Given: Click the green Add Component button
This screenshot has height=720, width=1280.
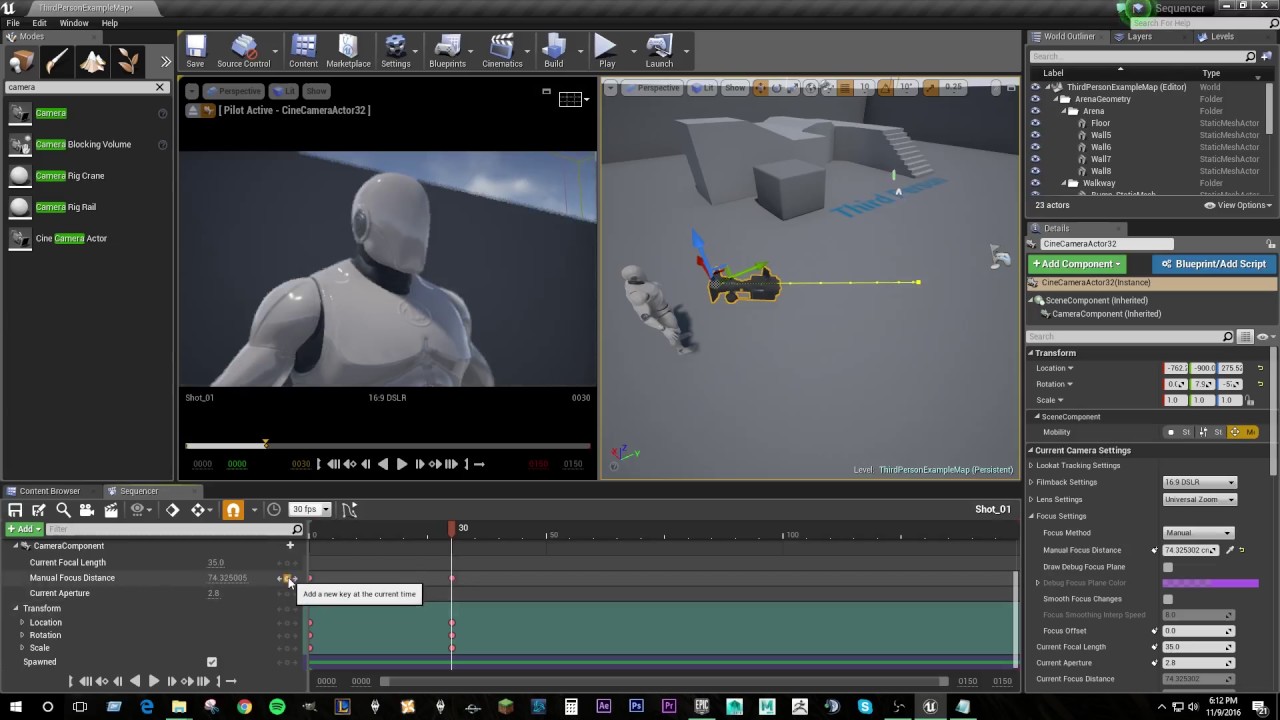Looking at the screenshot, I should click(1078, 264).
